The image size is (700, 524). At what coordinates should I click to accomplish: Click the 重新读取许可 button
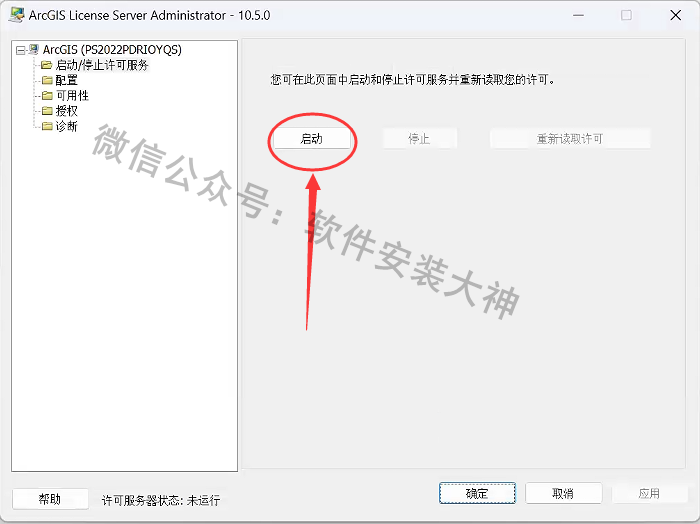coord(570,139)
